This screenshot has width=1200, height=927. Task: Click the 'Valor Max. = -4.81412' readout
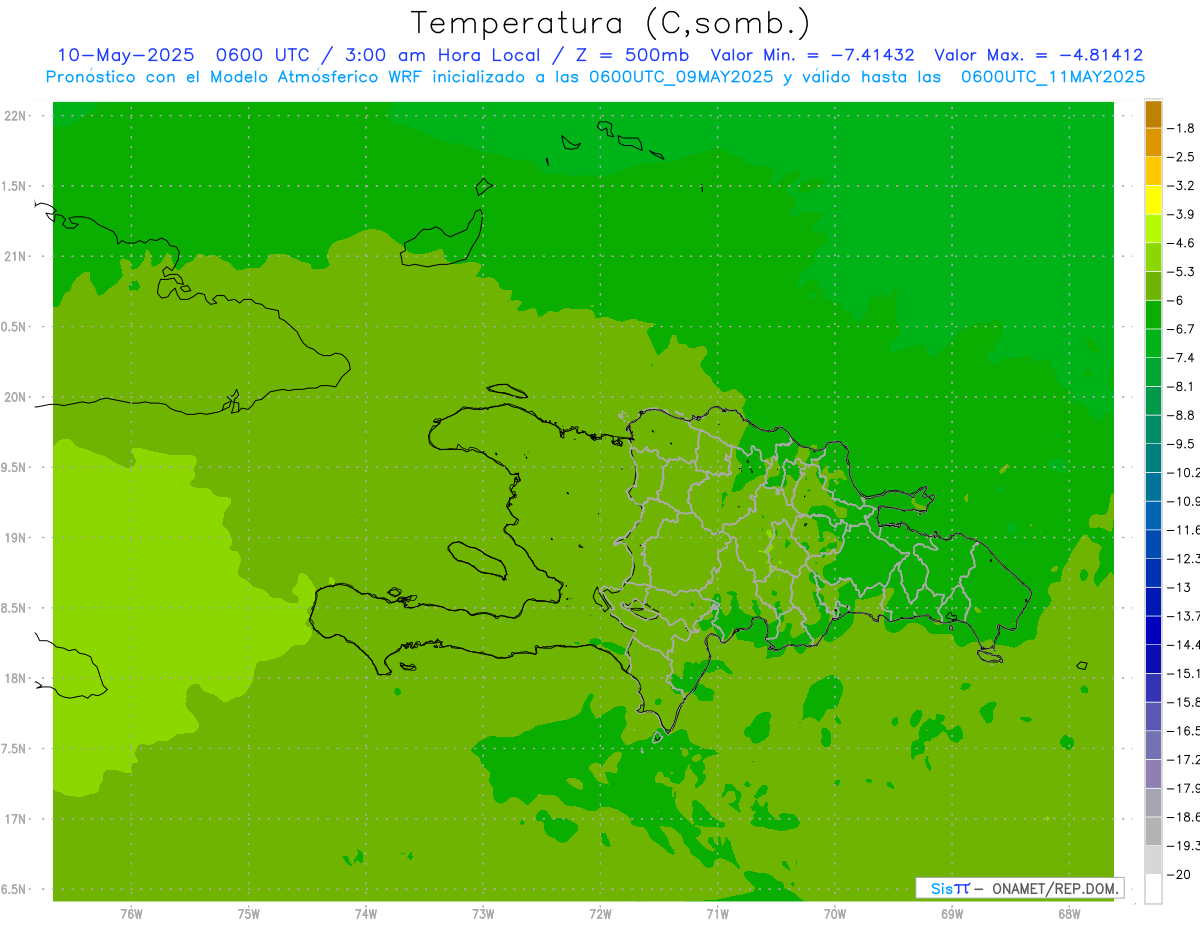click(1038, 55)
